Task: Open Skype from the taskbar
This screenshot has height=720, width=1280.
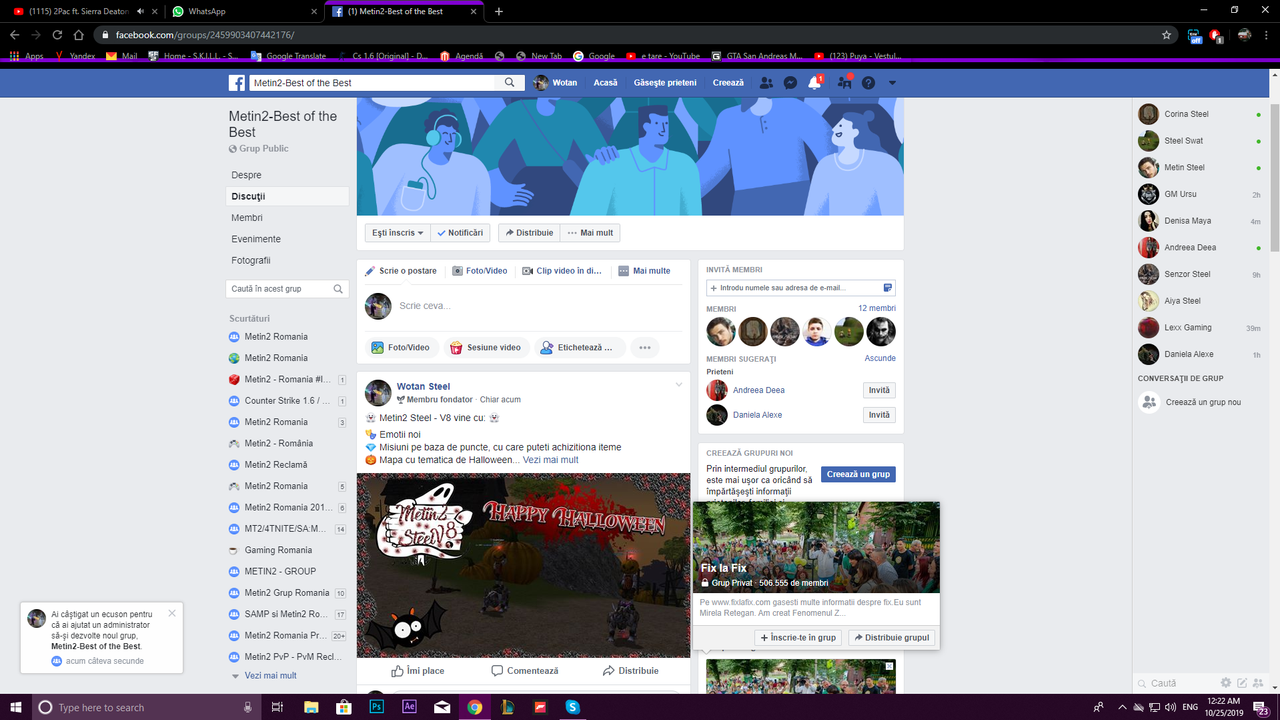Action: point(571,708)
